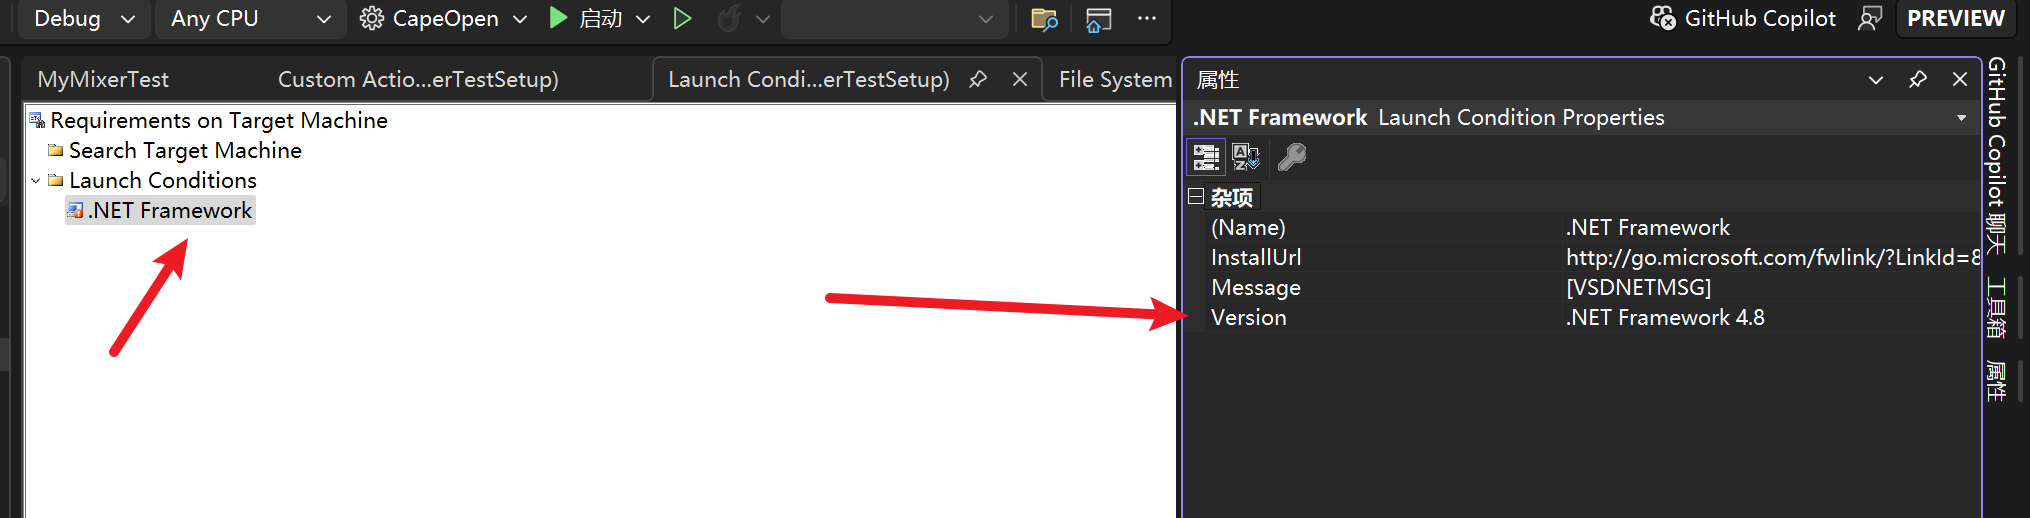Open the Any CPU platform dropdown
The height and width of the screenshot is (518, 2030).
tap(250, 19)
